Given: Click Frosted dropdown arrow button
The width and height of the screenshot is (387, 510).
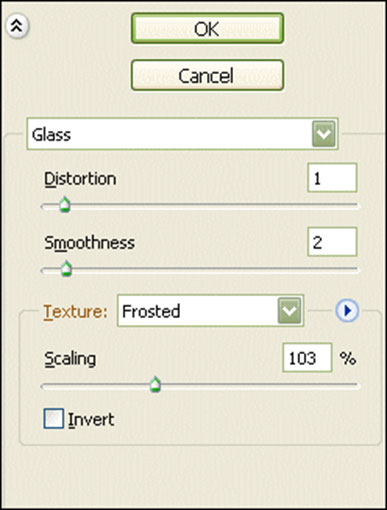Looking at the screenshot, I should [289, 311].
